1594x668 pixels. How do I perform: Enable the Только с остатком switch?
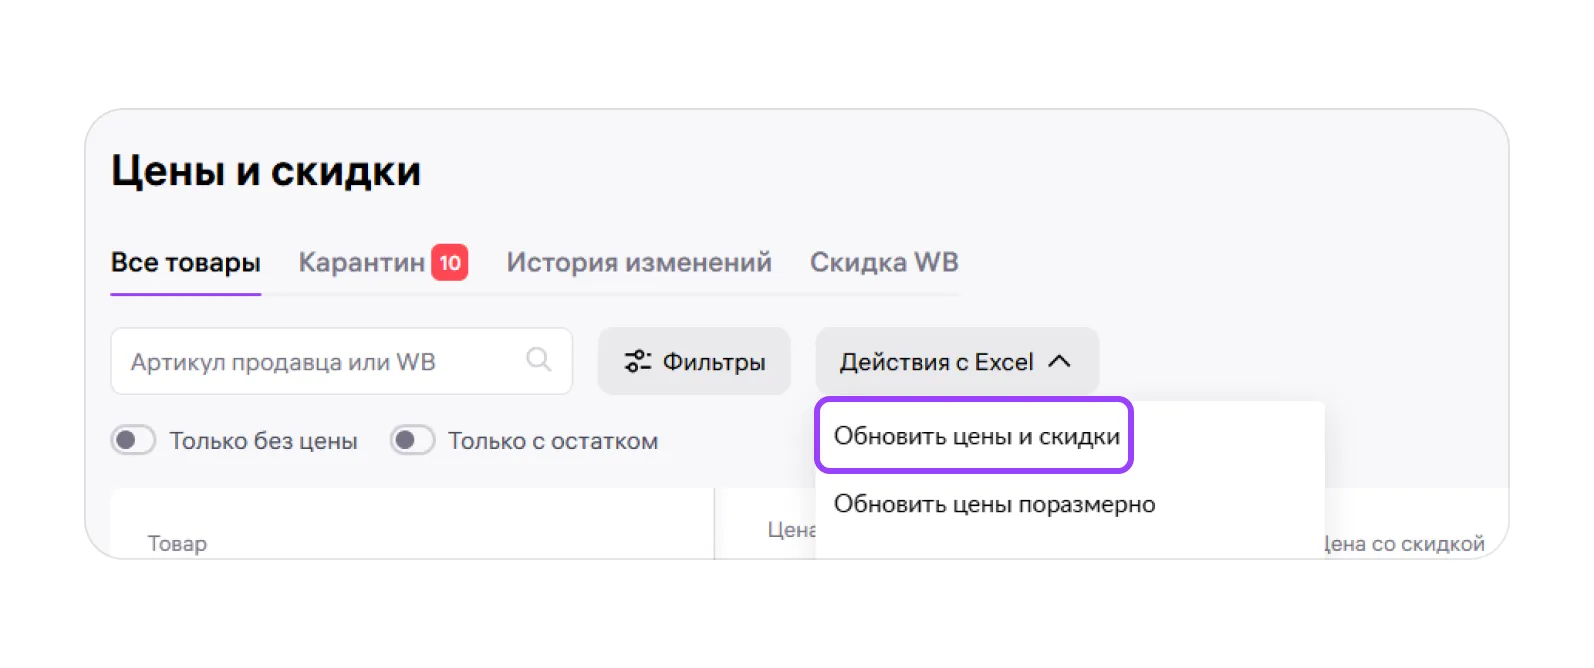pos(412,440)
